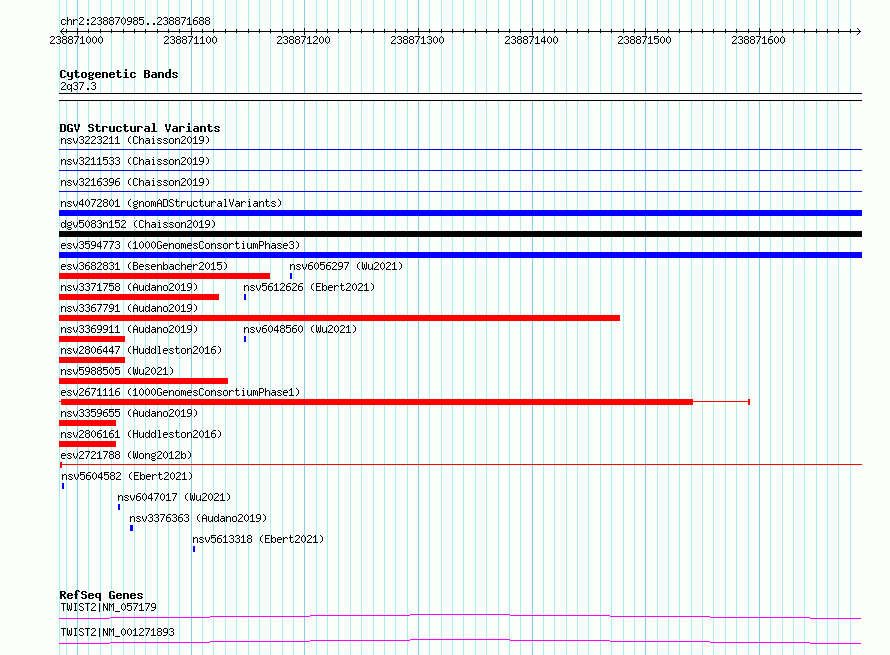Click the thick red esv2671116 bar
Image resolution: width=890 pixels, height=655 pixels.
(x=377, y=402)
